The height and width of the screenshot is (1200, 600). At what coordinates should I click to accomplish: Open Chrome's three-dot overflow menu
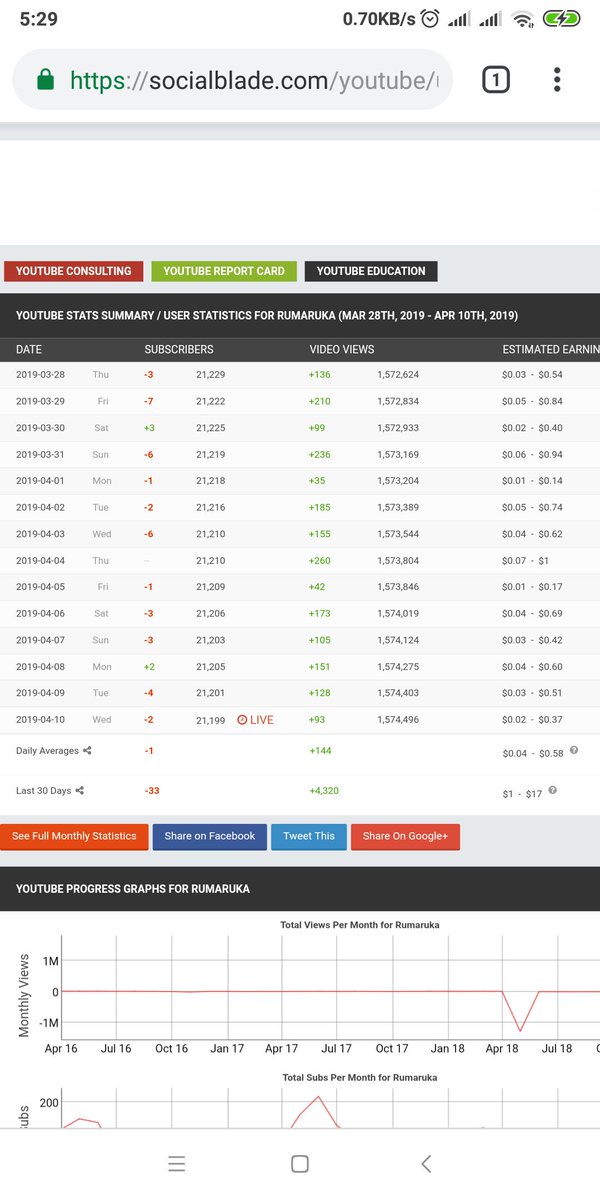click(557, 79)
